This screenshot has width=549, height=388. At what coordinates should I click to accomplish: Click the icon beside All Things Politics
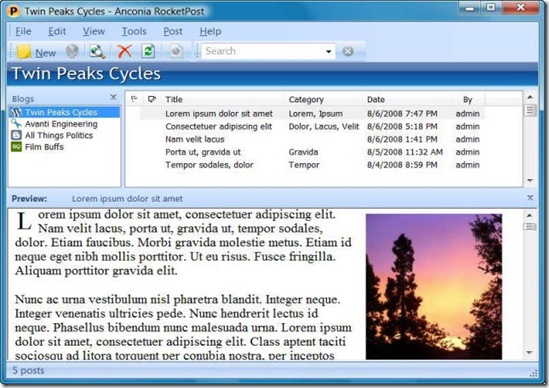[16, 135]
